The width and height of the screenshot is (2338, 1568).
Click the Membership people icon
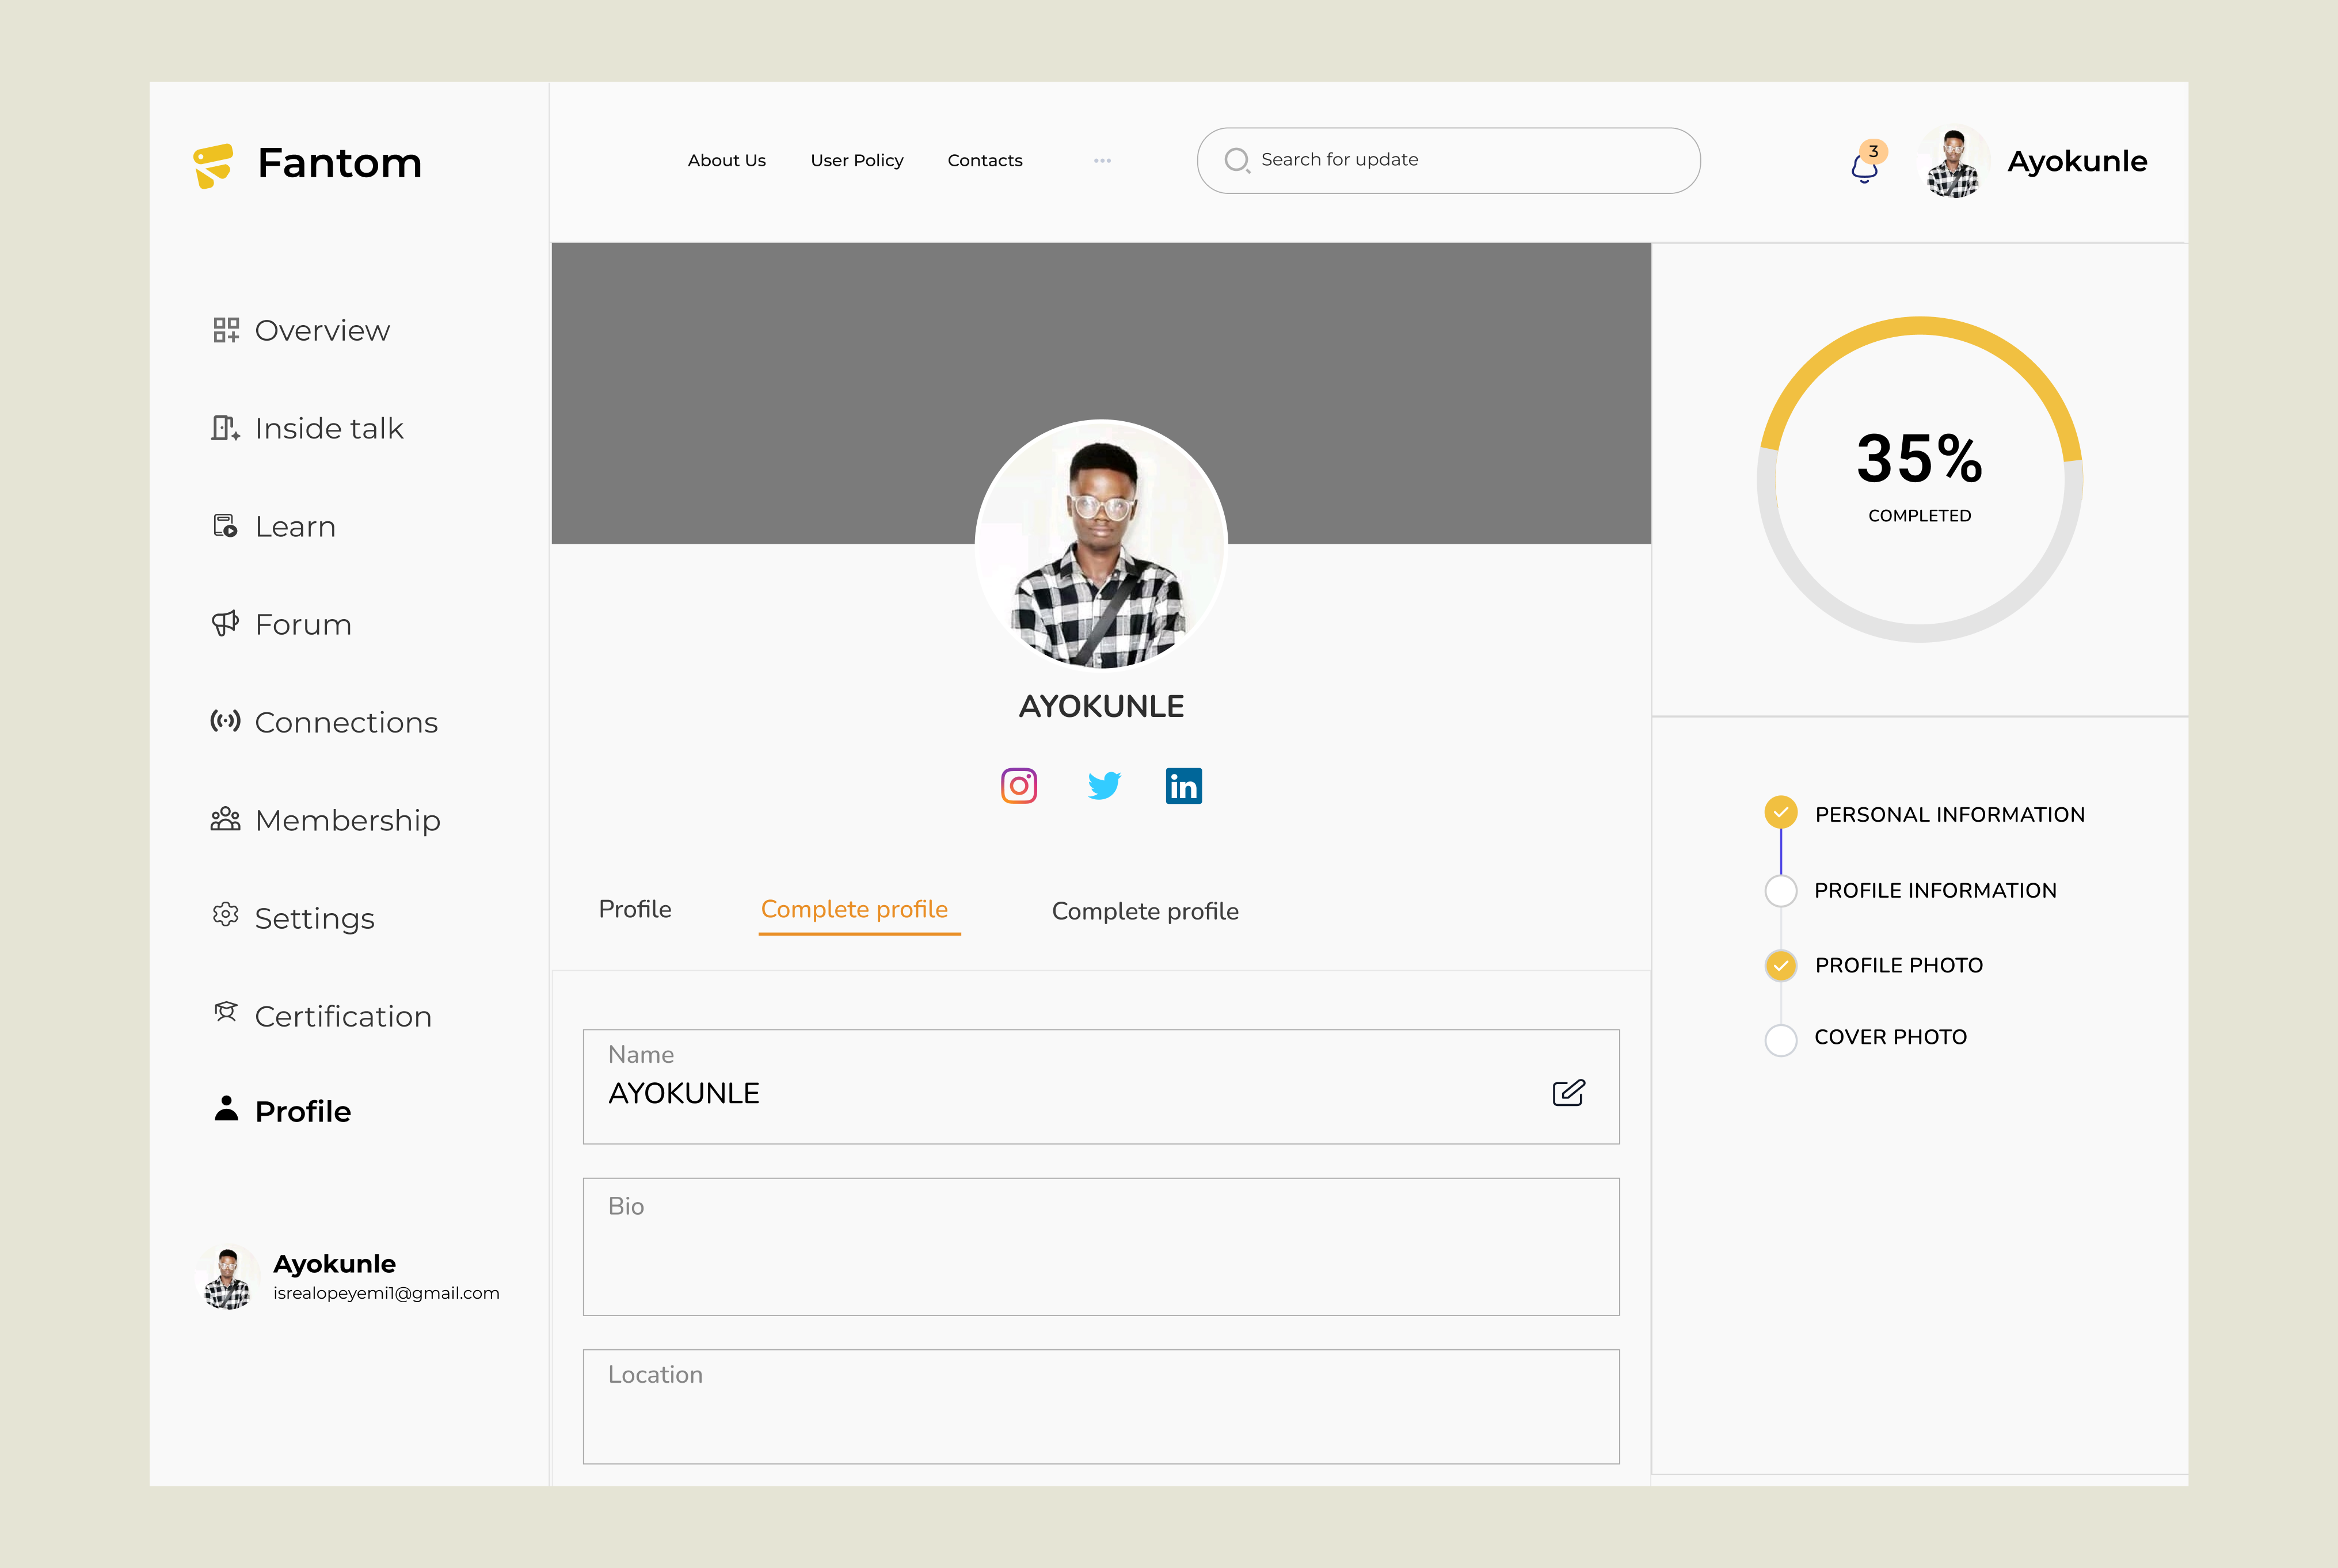point(225,819)
